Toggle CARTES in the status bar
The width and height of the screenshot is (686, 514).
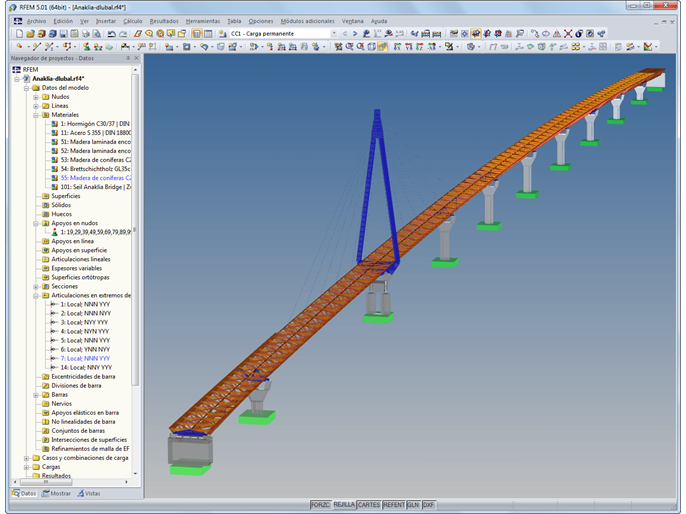[369, 505]
